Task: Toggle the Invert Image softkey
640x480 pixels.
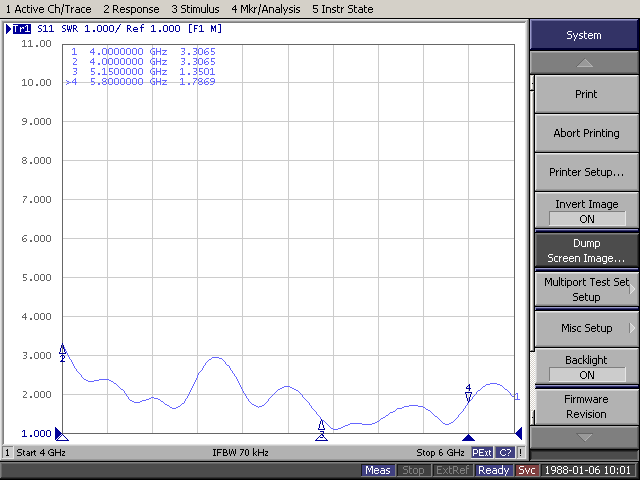Action: 586,211
